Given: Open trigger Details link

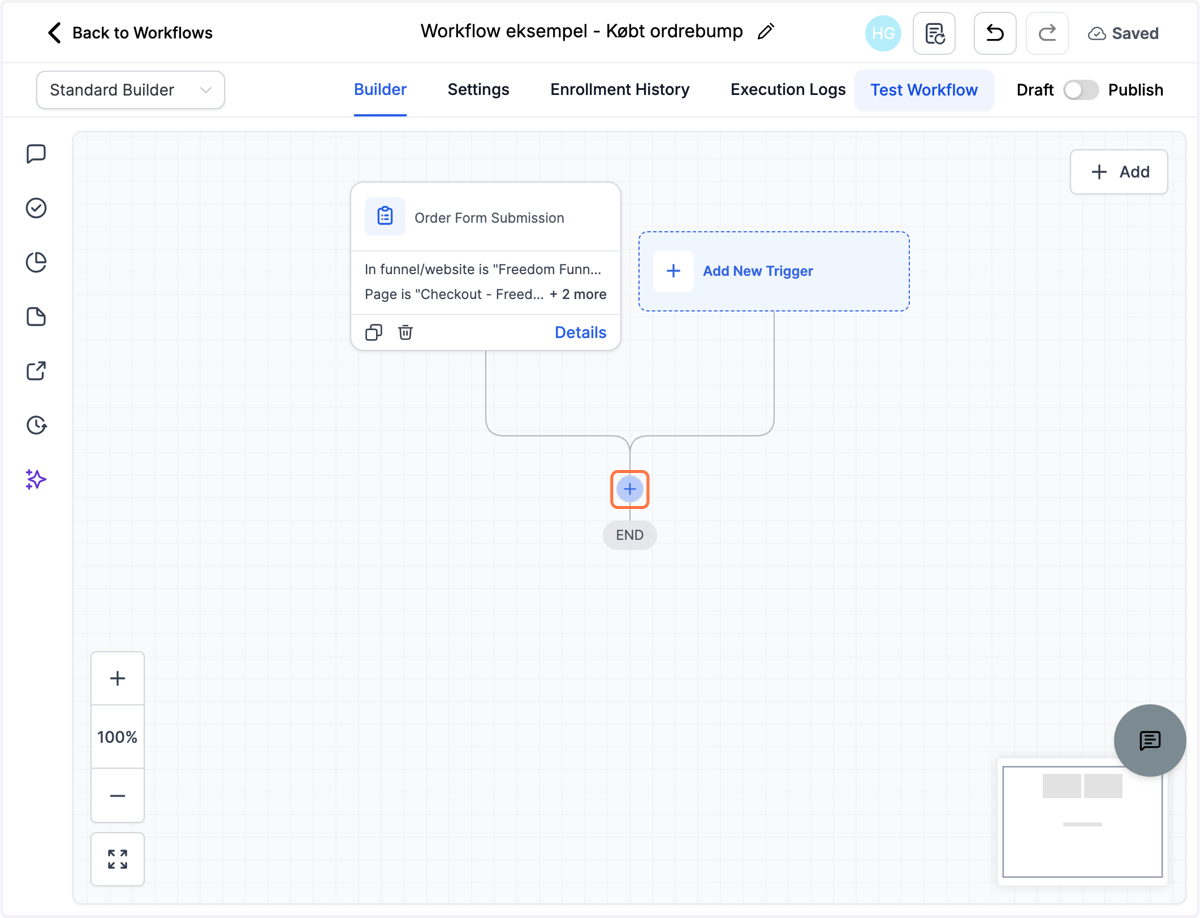Looking at the screenshot, I should coord(581,332).
